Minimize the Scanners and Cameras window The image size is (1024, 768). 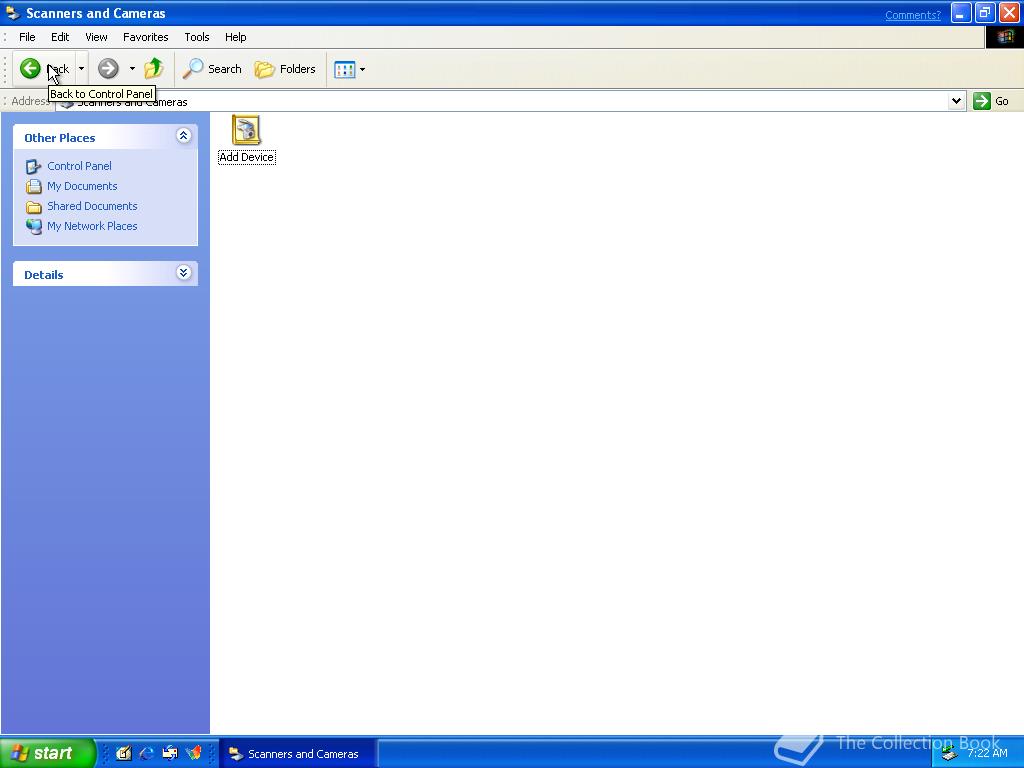click(961, 13)
